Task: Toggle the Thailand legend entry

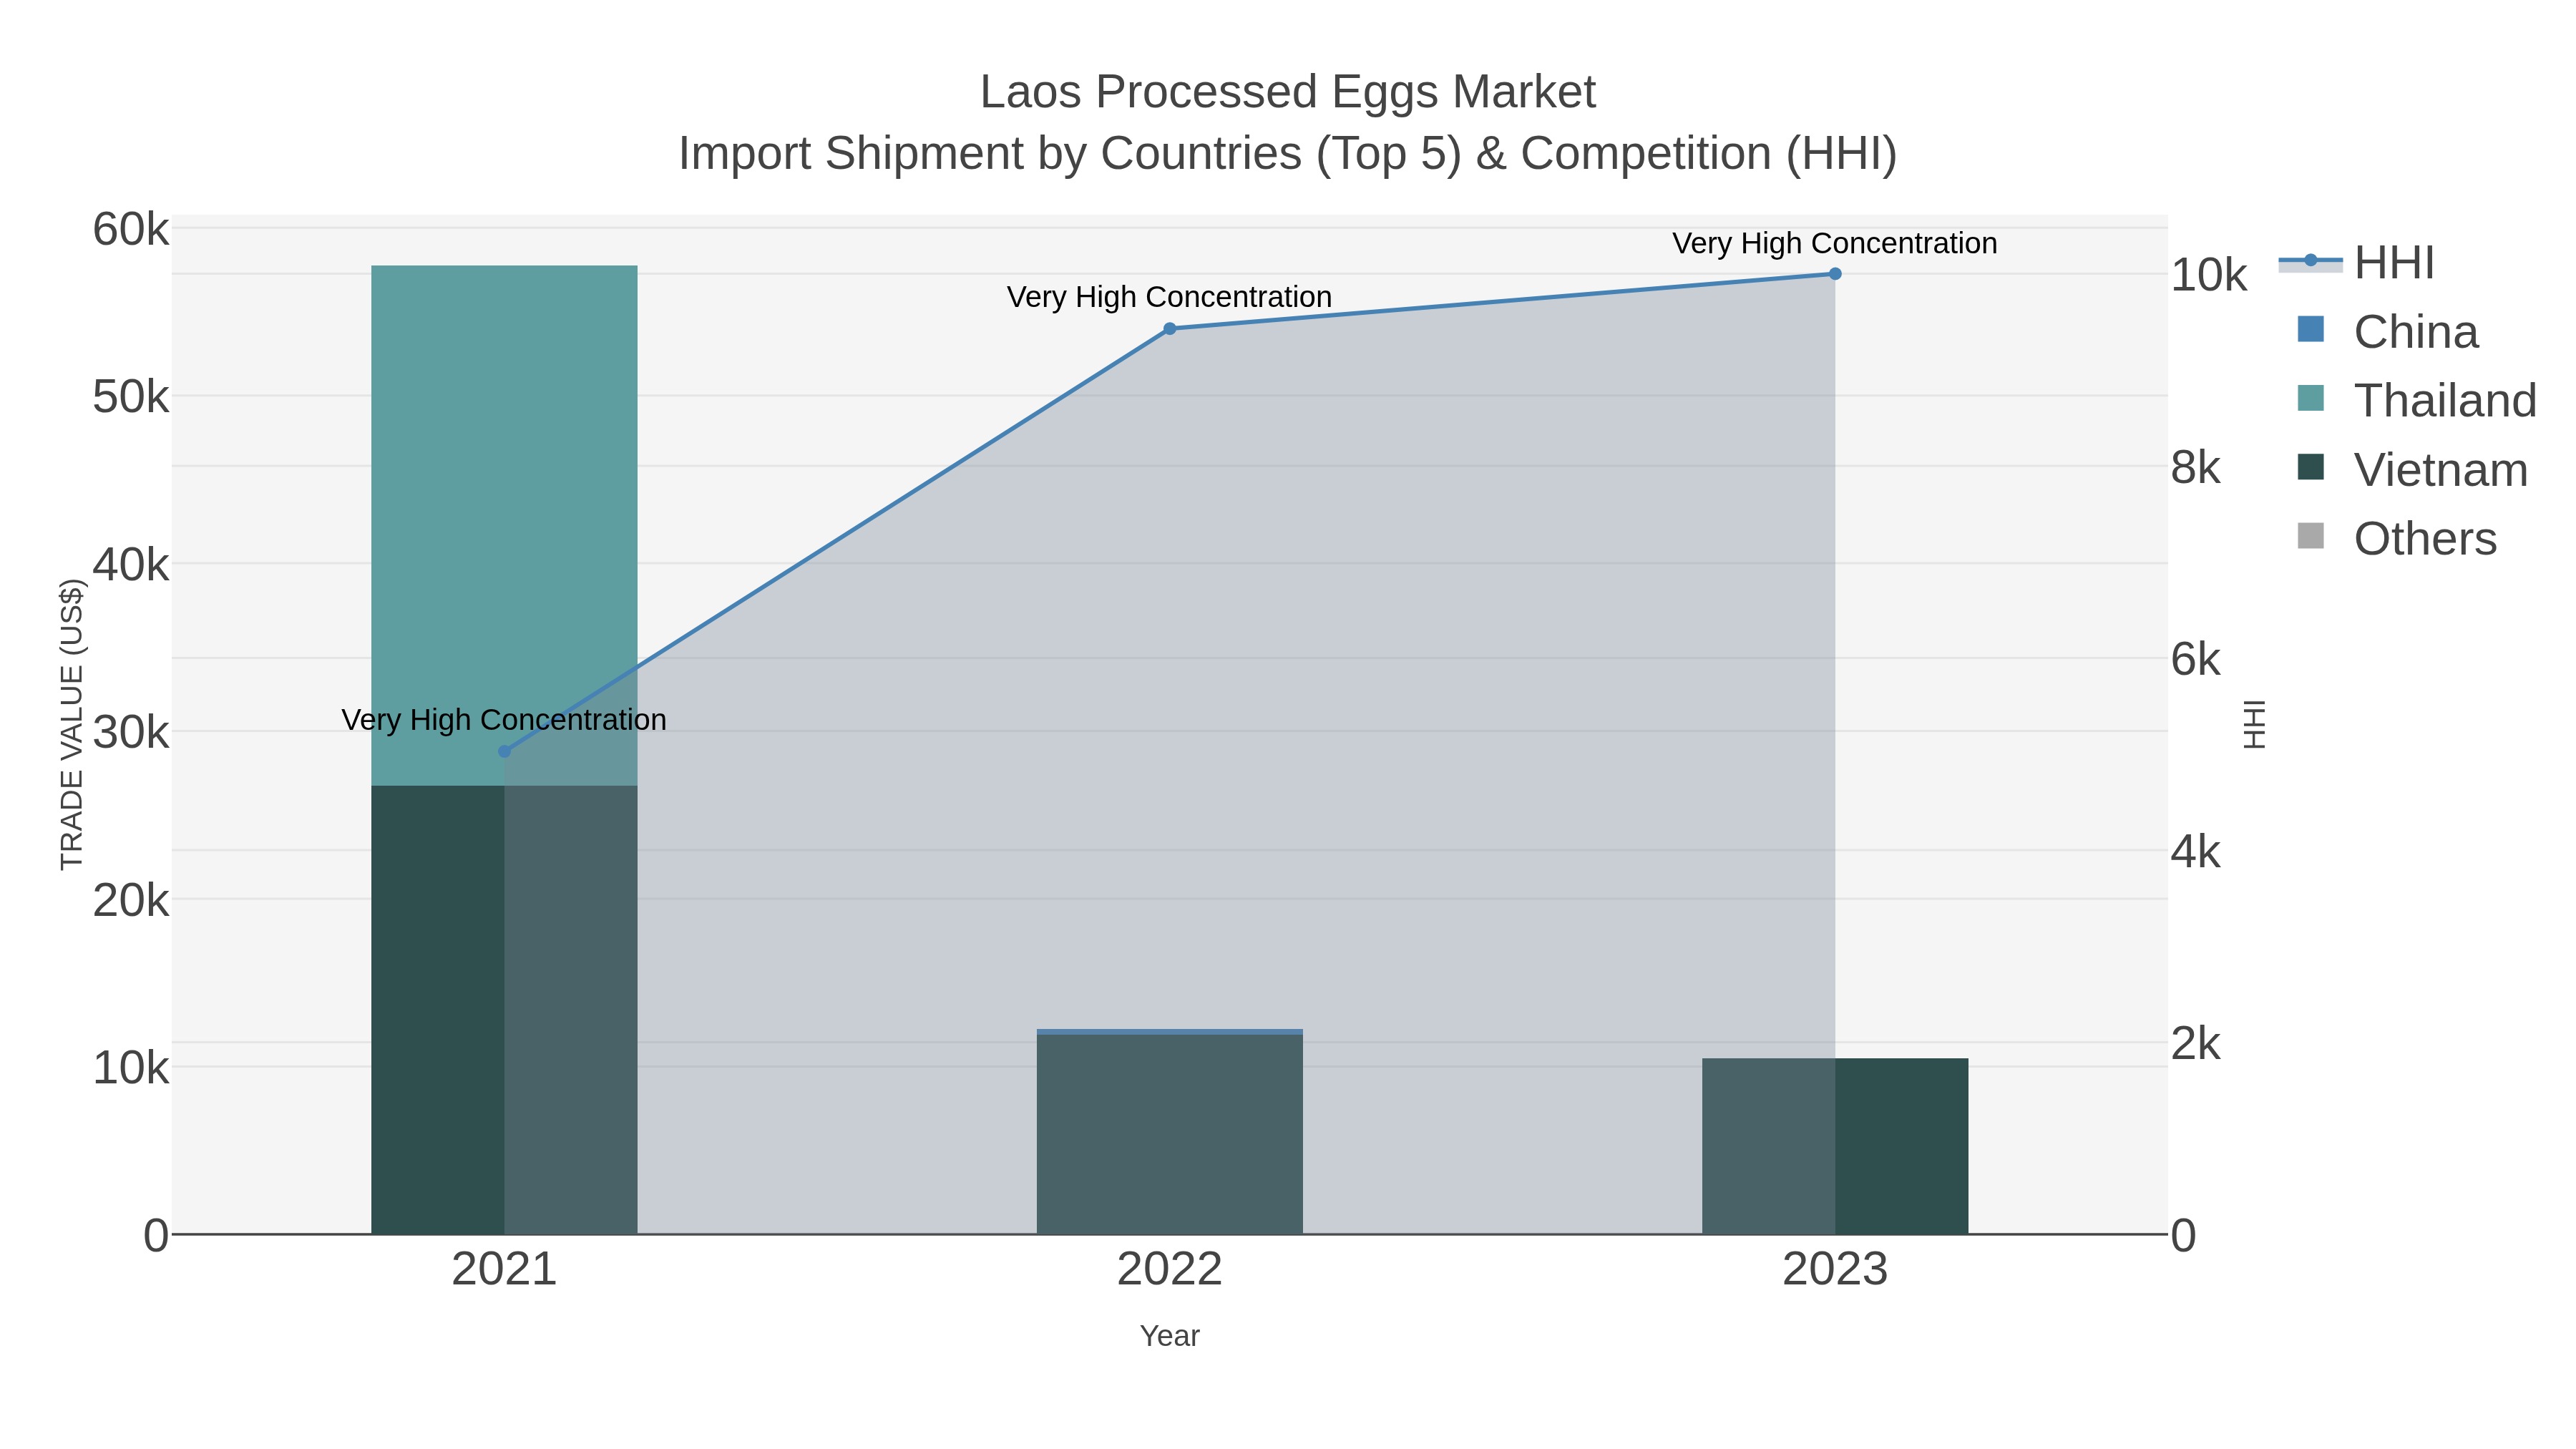Action: point(2417,400)
